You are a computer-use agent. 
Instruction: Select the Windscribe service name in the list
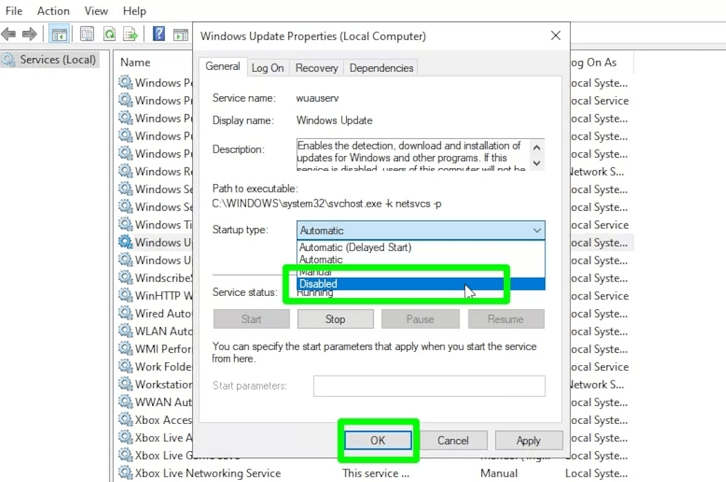[163, 278]
